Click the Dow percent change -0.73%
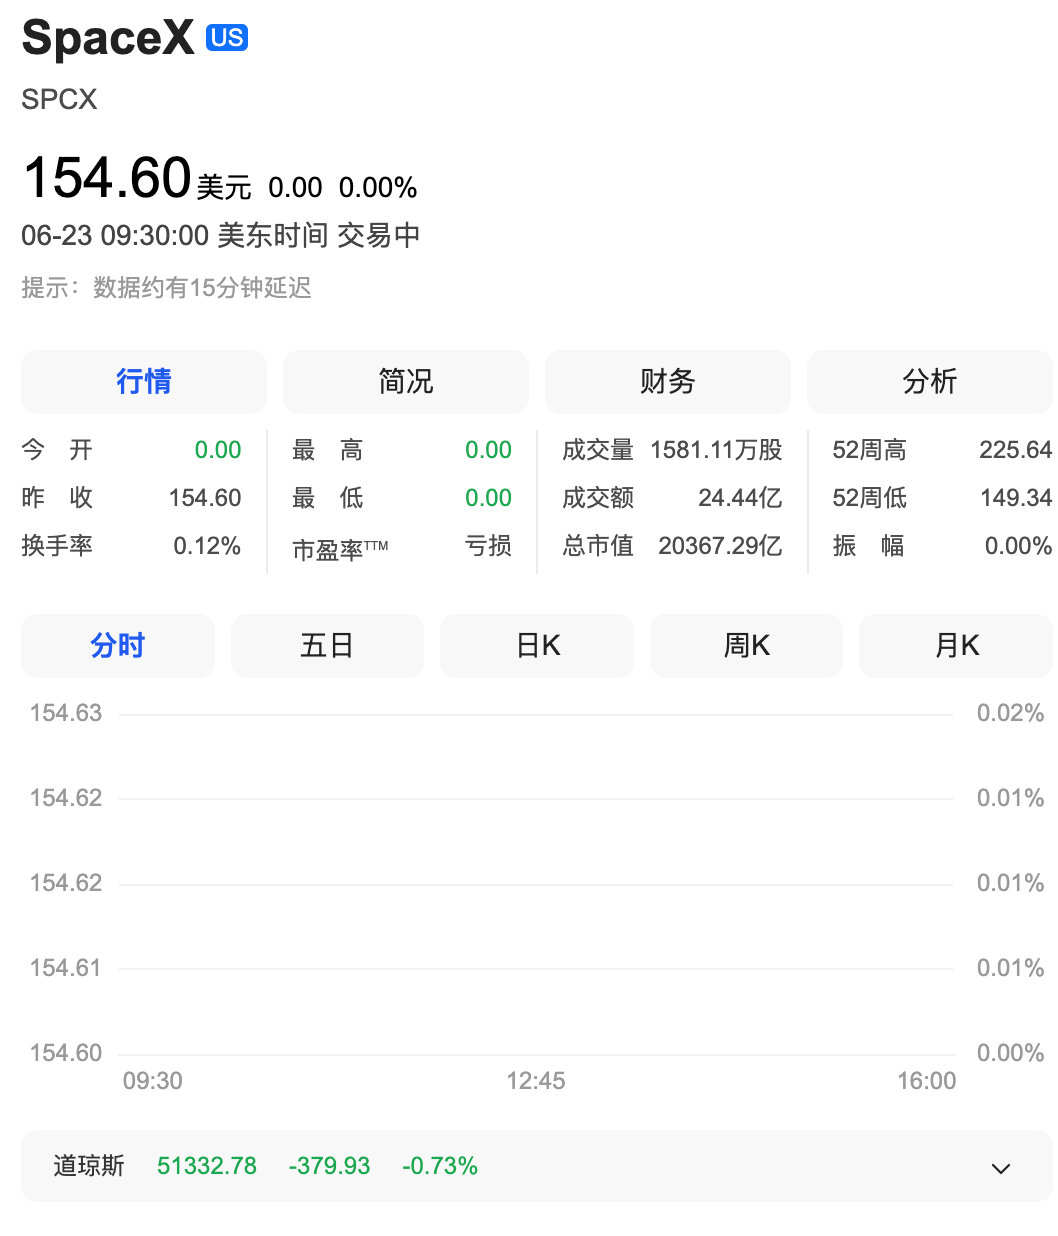 coord(440,1166)
